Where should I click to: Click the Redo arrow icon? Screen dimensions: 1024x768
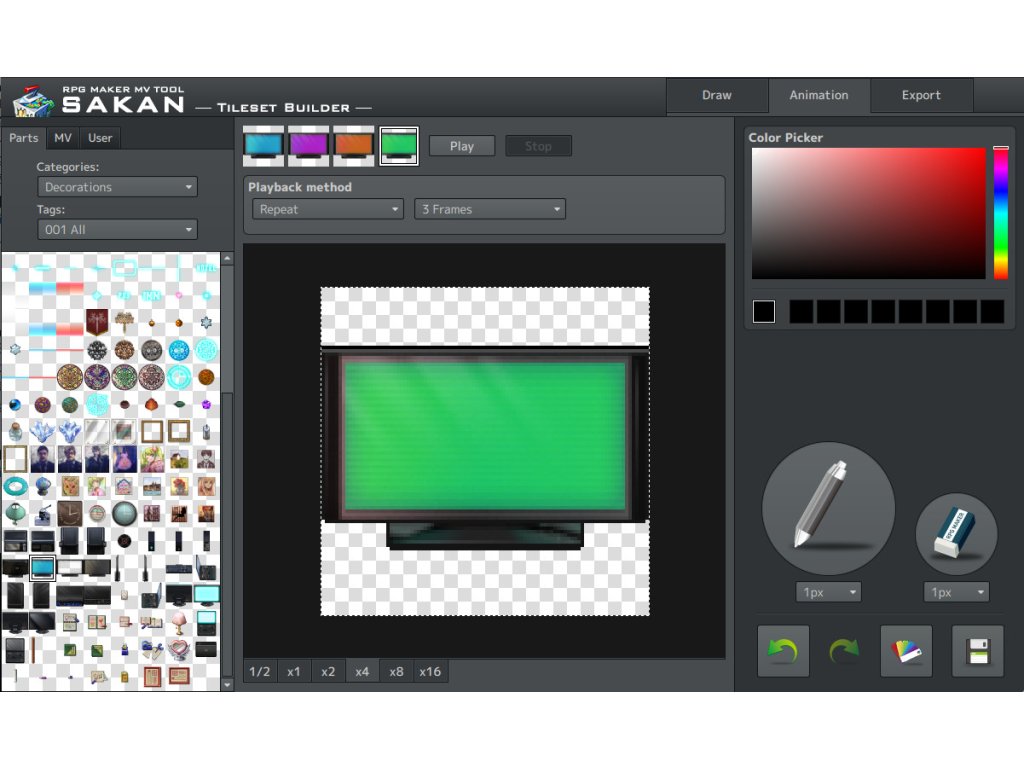coord(844,652)
